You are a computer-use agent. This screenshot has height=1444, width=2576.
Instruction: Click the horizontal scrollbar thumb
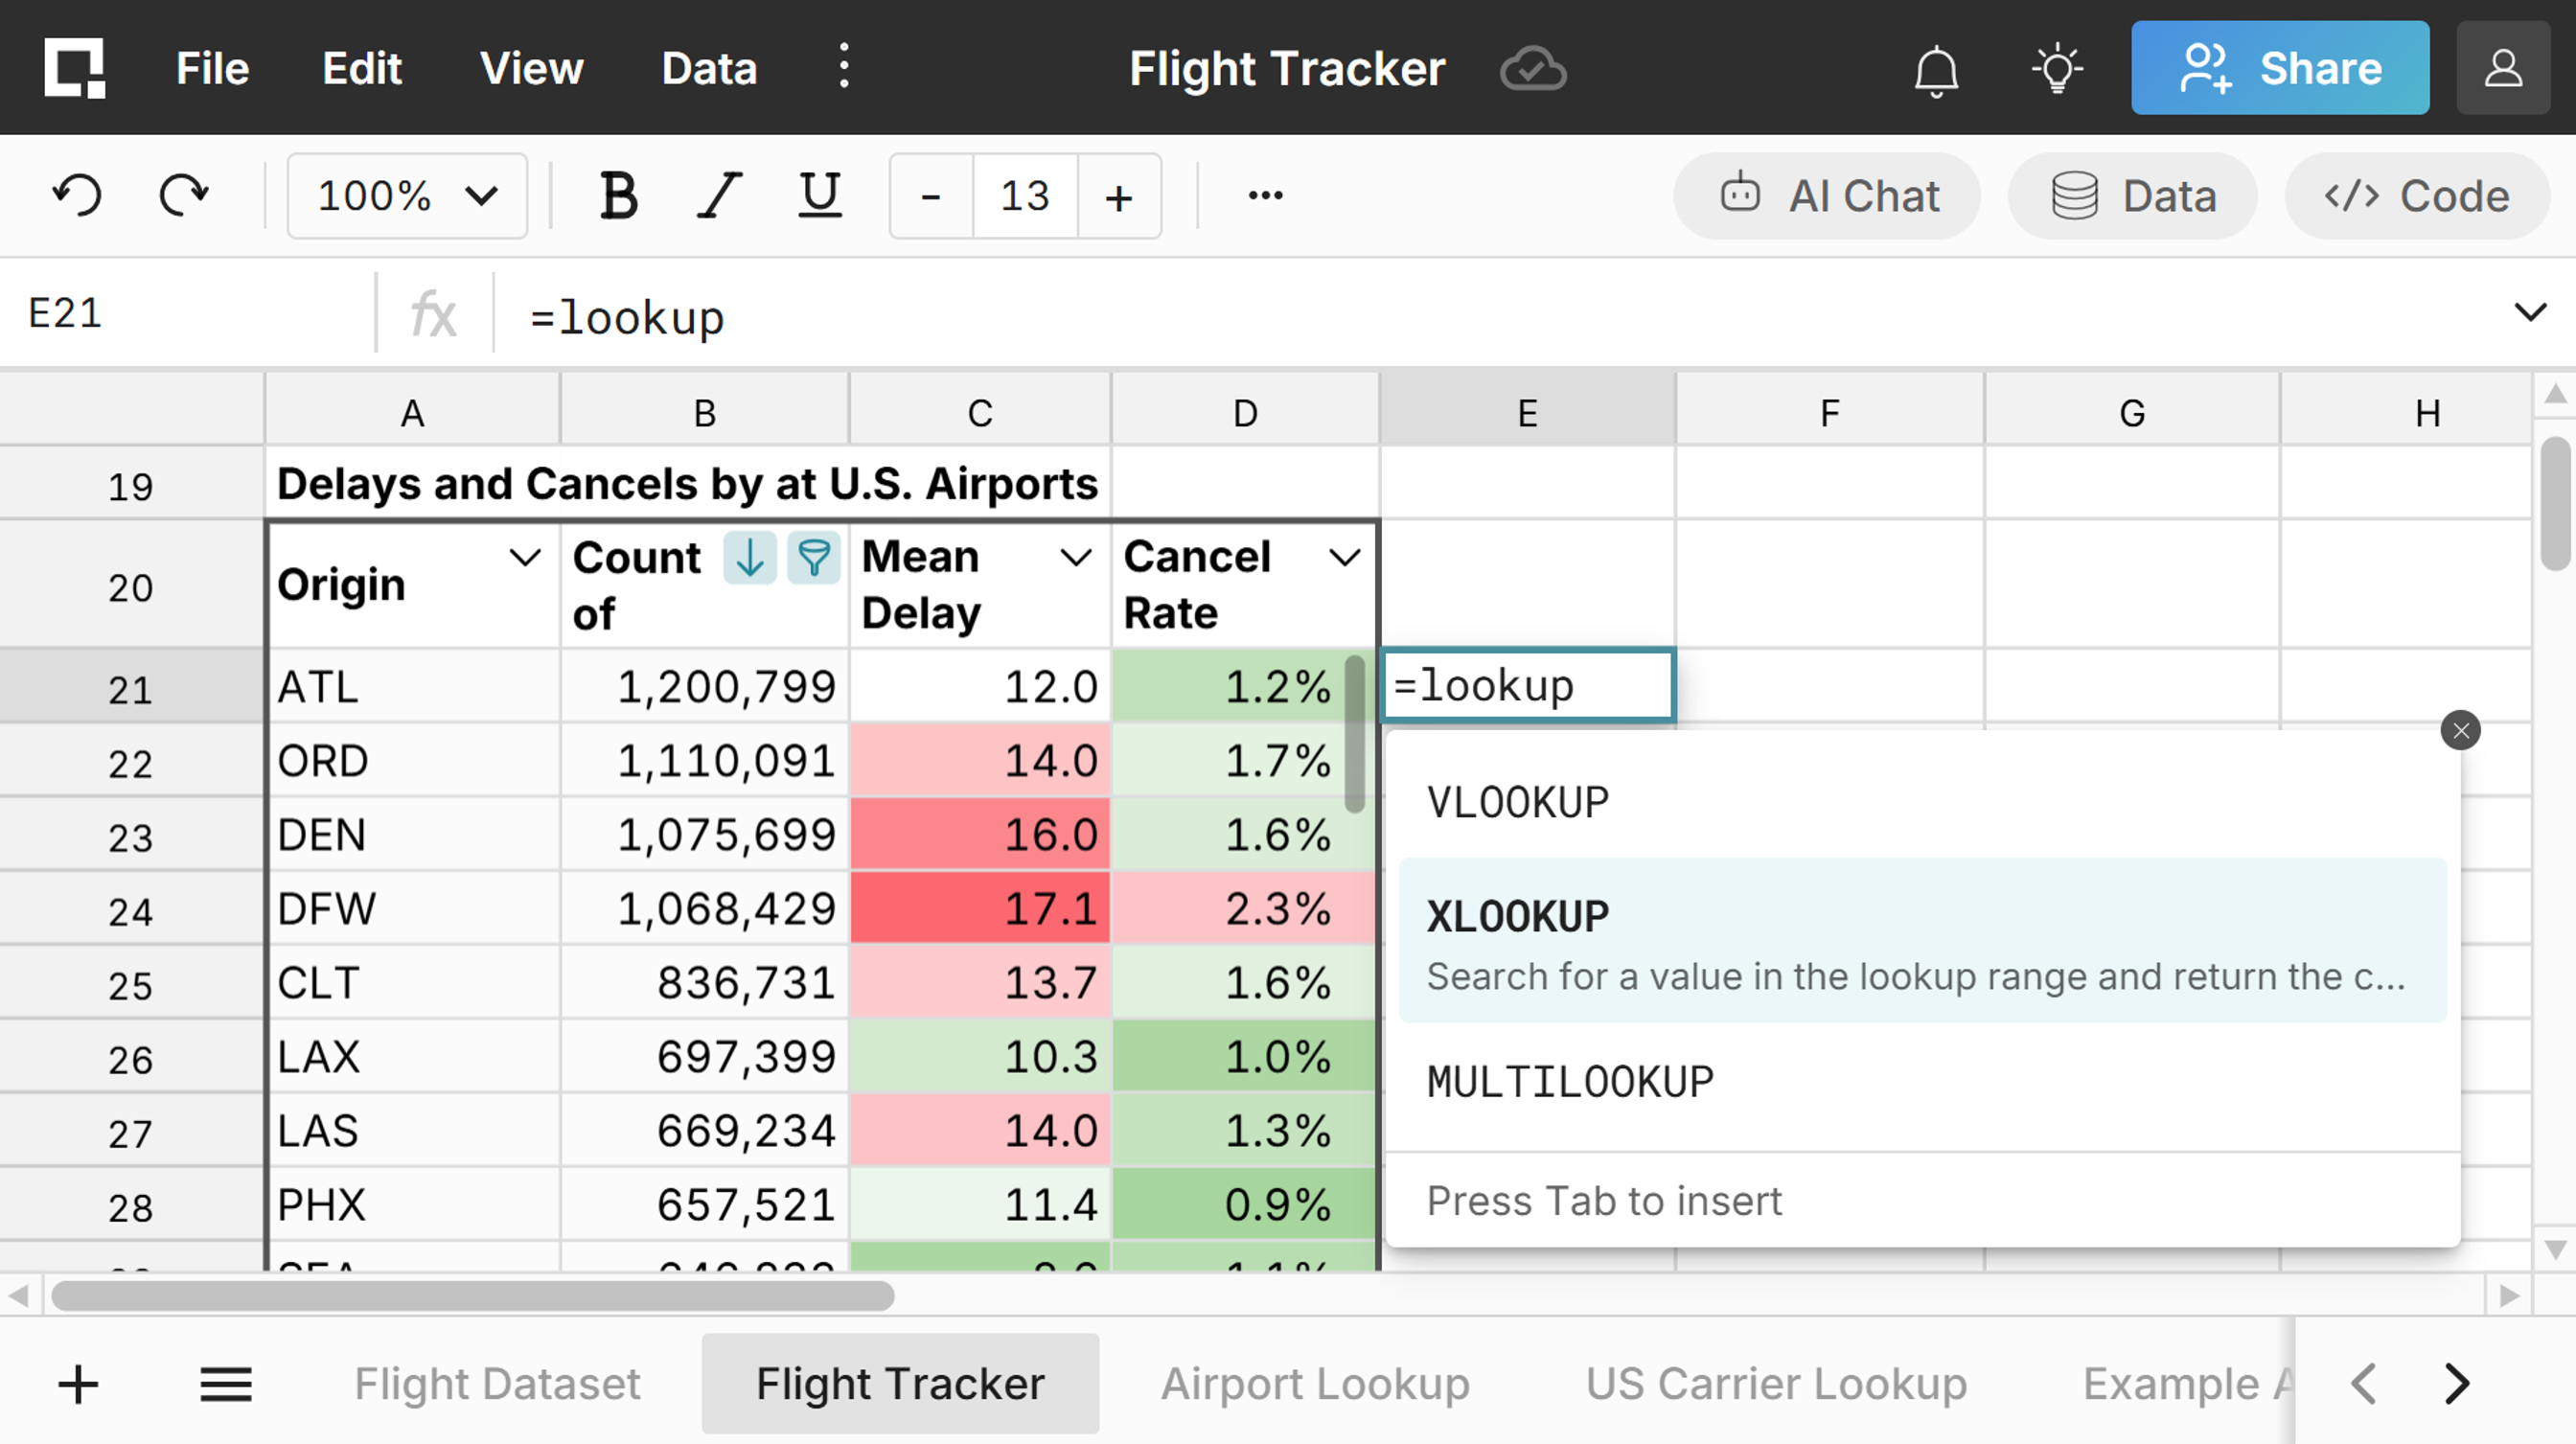click(472, 1296)
